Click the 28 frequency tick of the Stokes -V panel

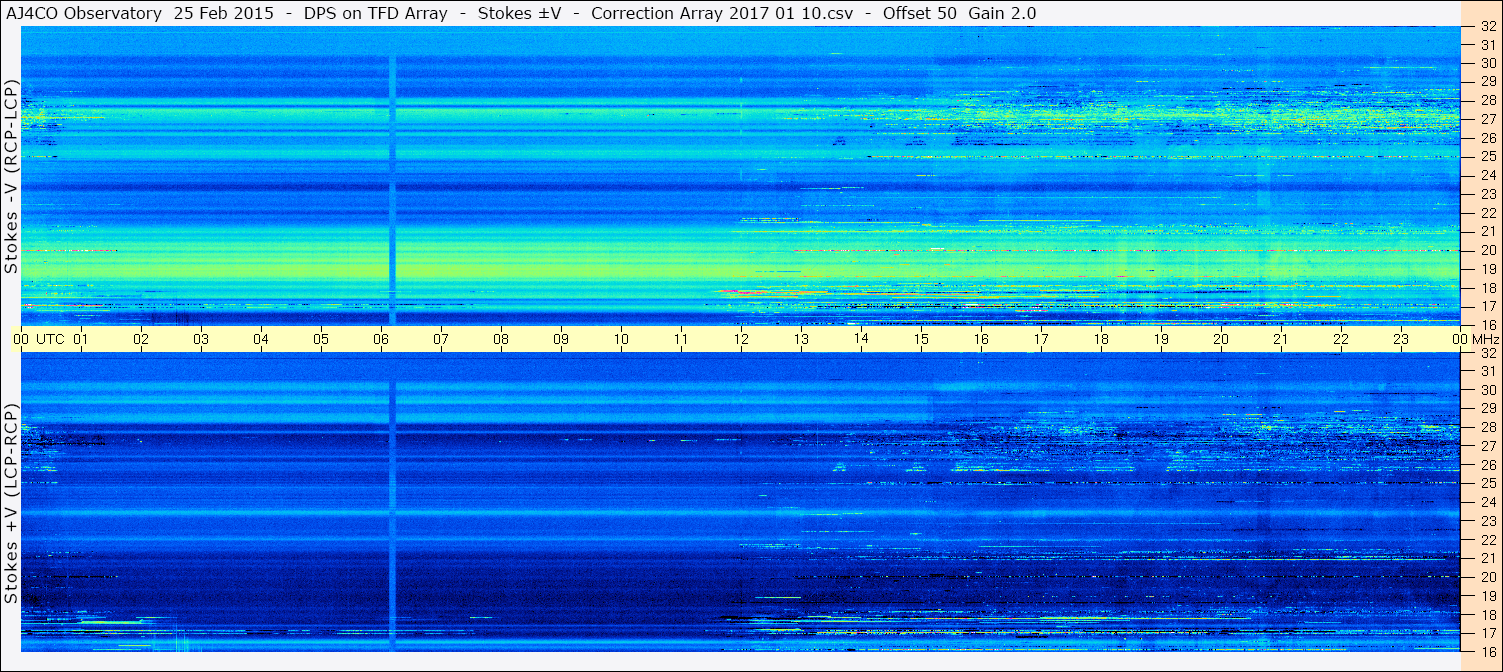pyautogui.click(x=1487, y=100)
